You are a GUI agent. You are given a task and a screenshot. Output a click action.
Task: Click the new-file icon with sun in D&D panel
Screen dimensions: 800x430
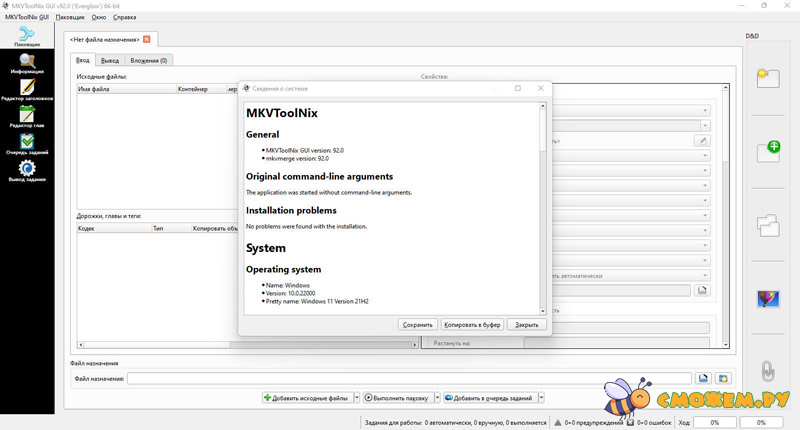pos(767,78)
